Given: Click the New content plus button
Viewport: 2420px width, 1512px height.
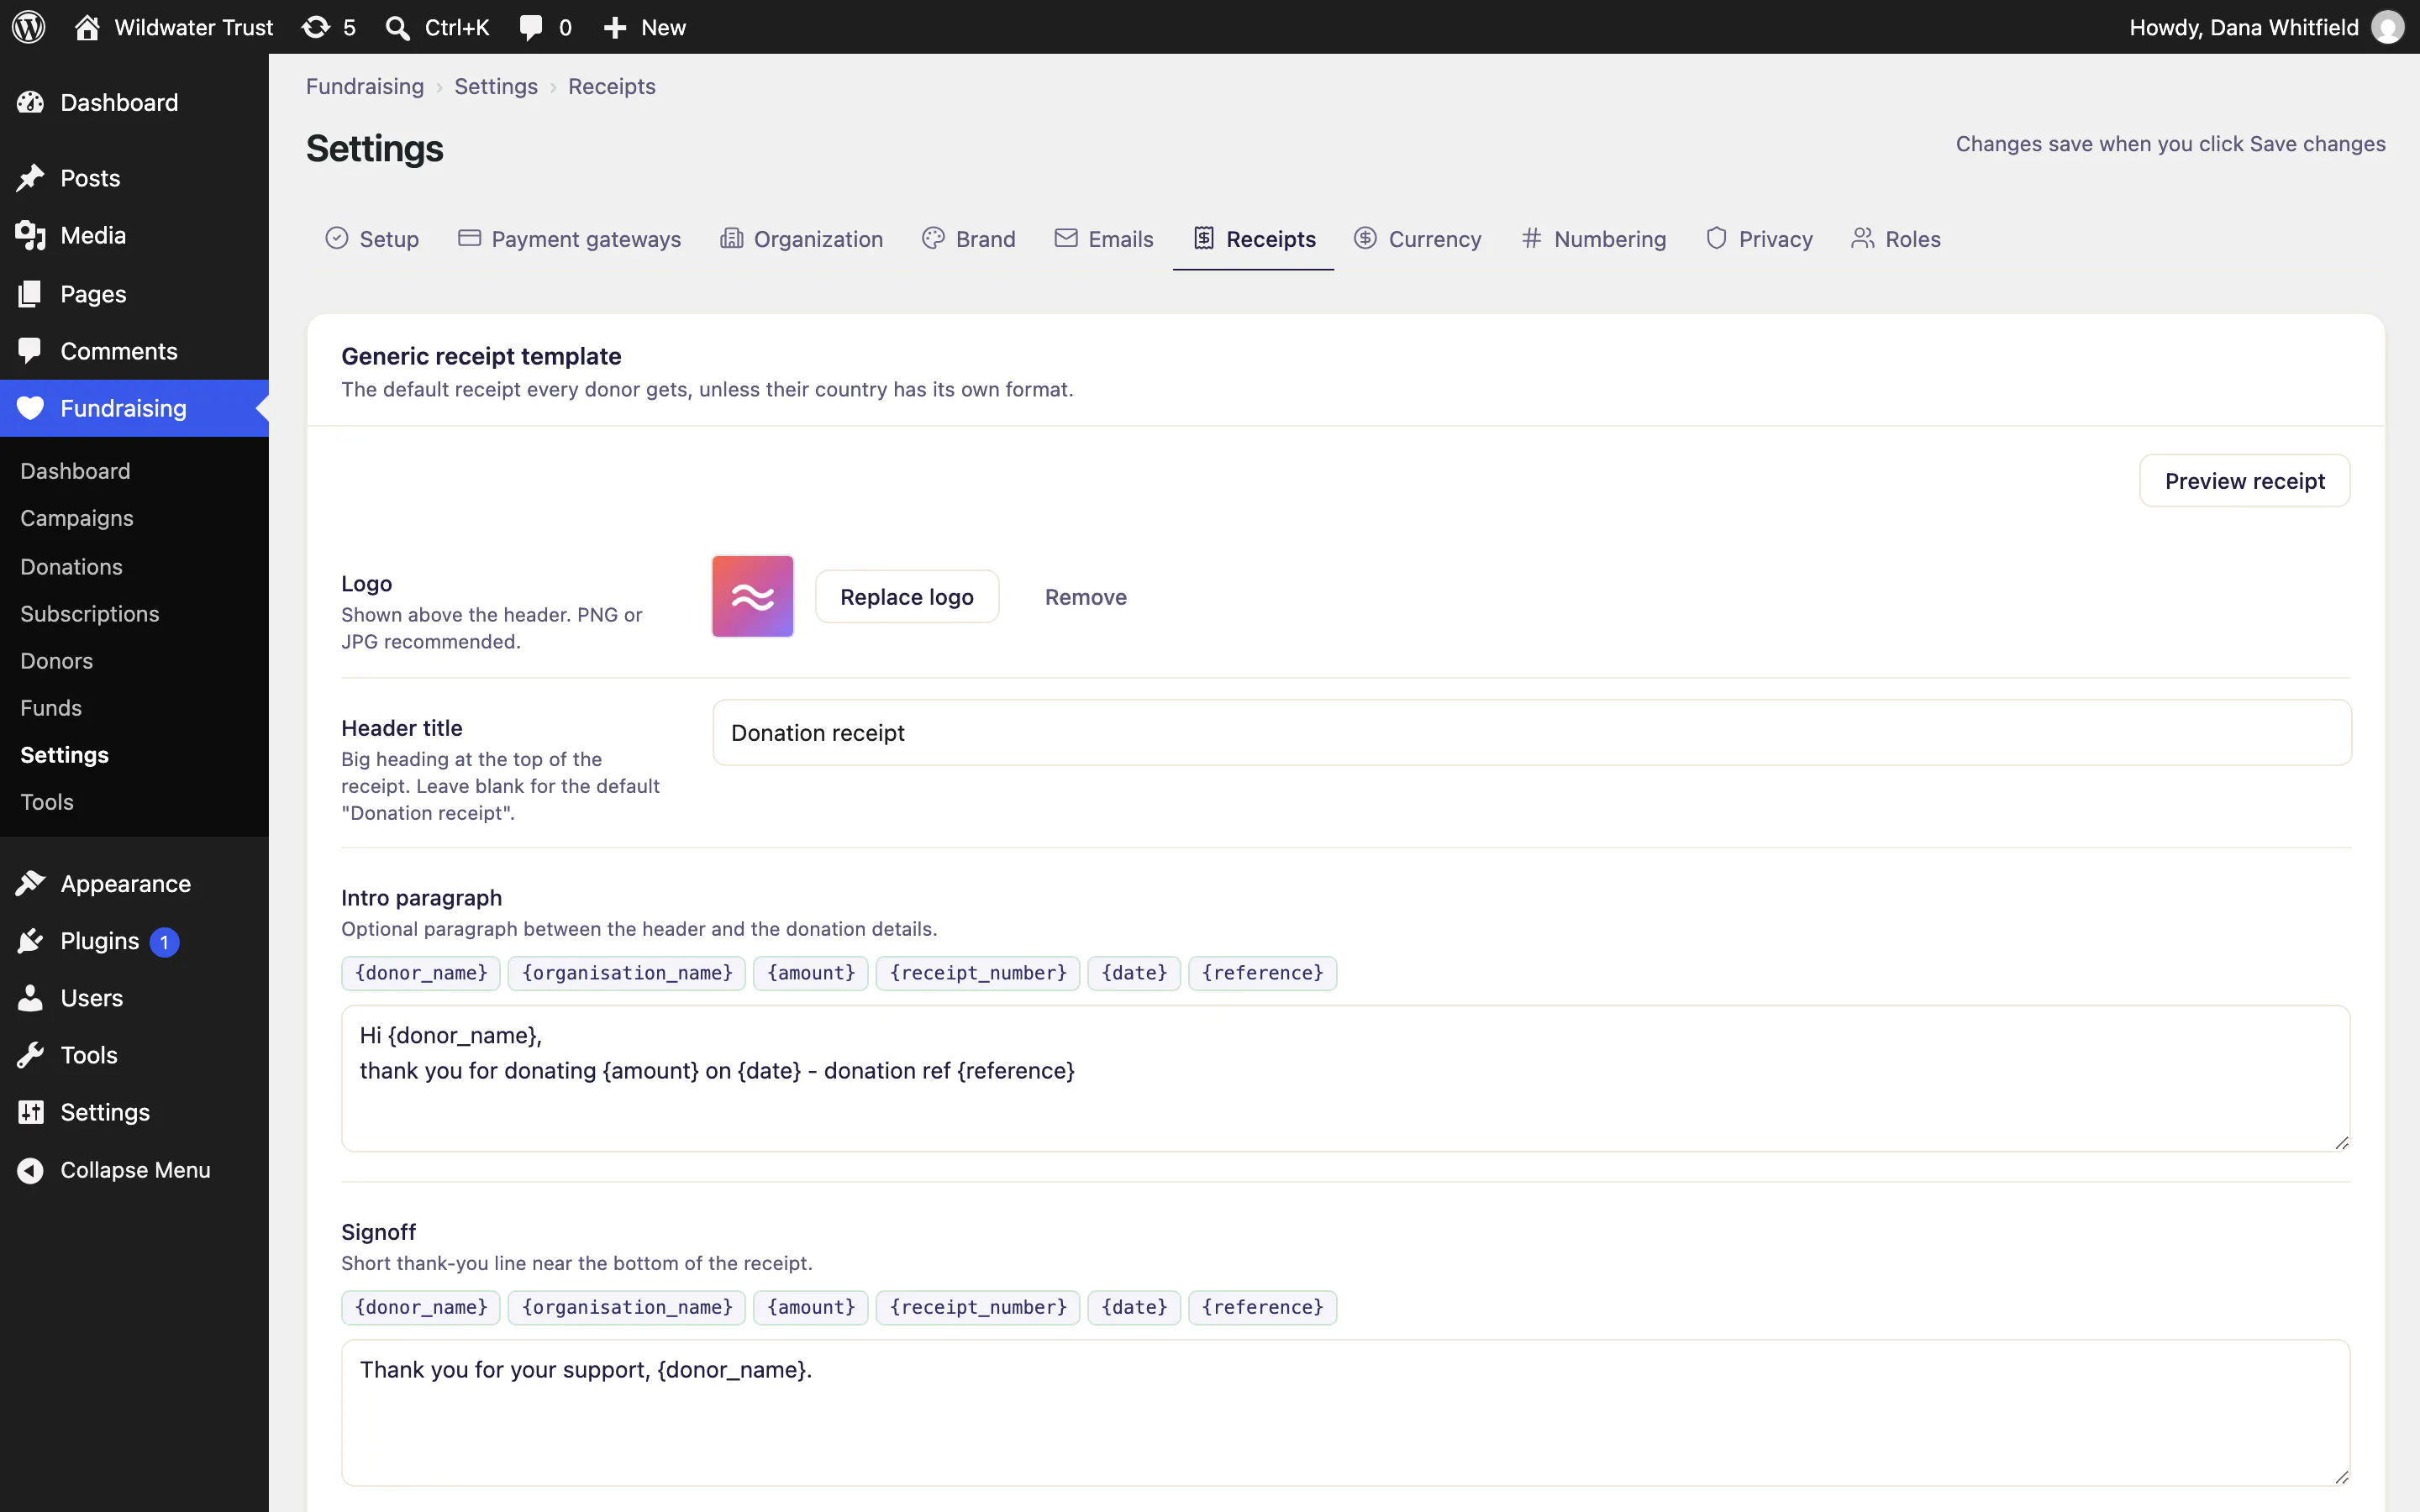Looking at the screenshot, I should point(645,27).
